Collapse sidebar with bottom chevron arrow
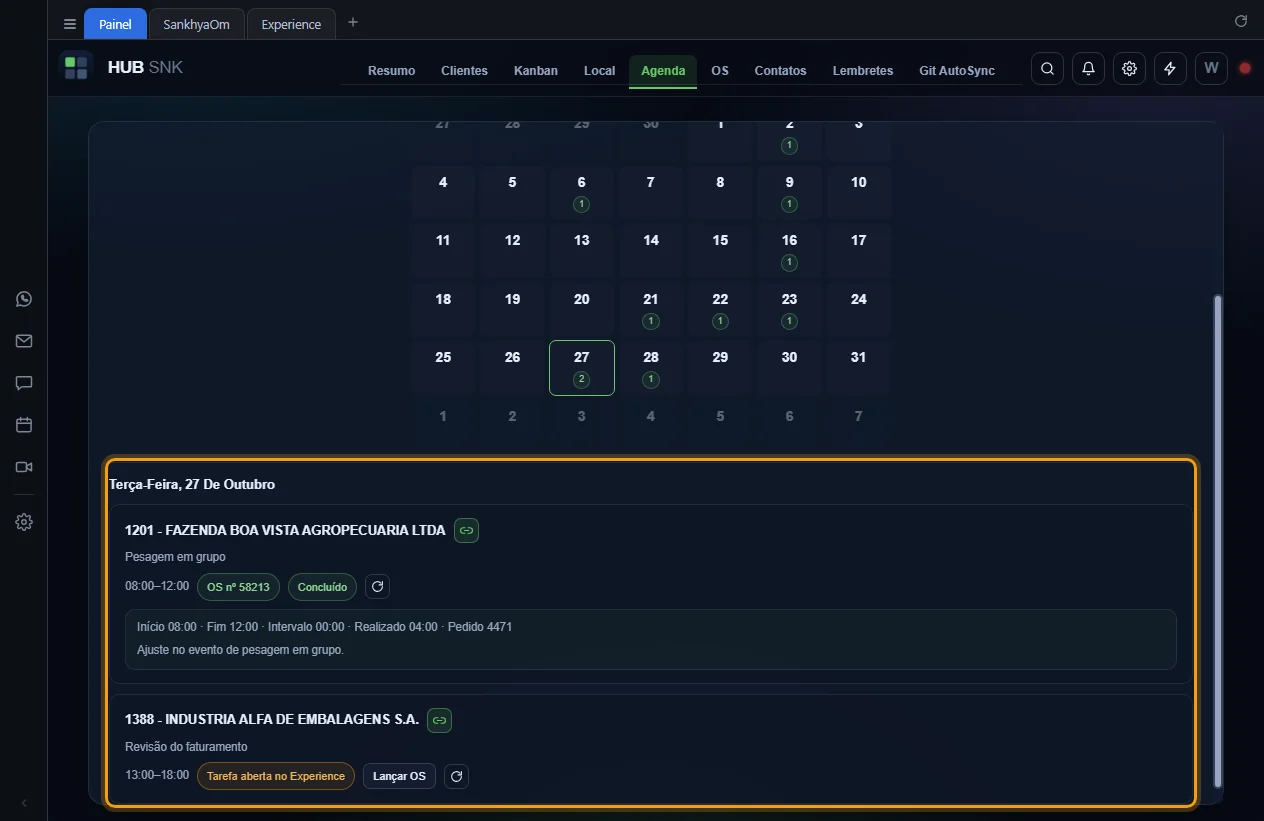Viewport: 1264px width, 821px height. click(24, 803)
